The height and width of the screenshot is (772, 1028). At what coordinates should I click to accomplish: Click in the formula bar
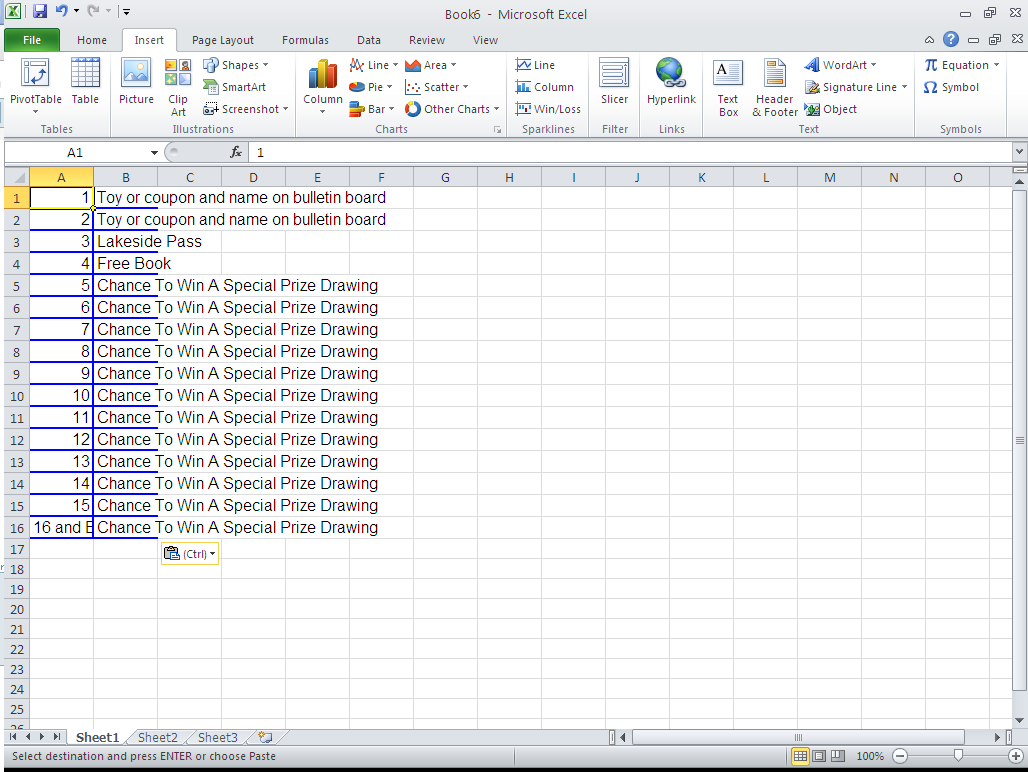pyautogui.click(x=629, y=153)
